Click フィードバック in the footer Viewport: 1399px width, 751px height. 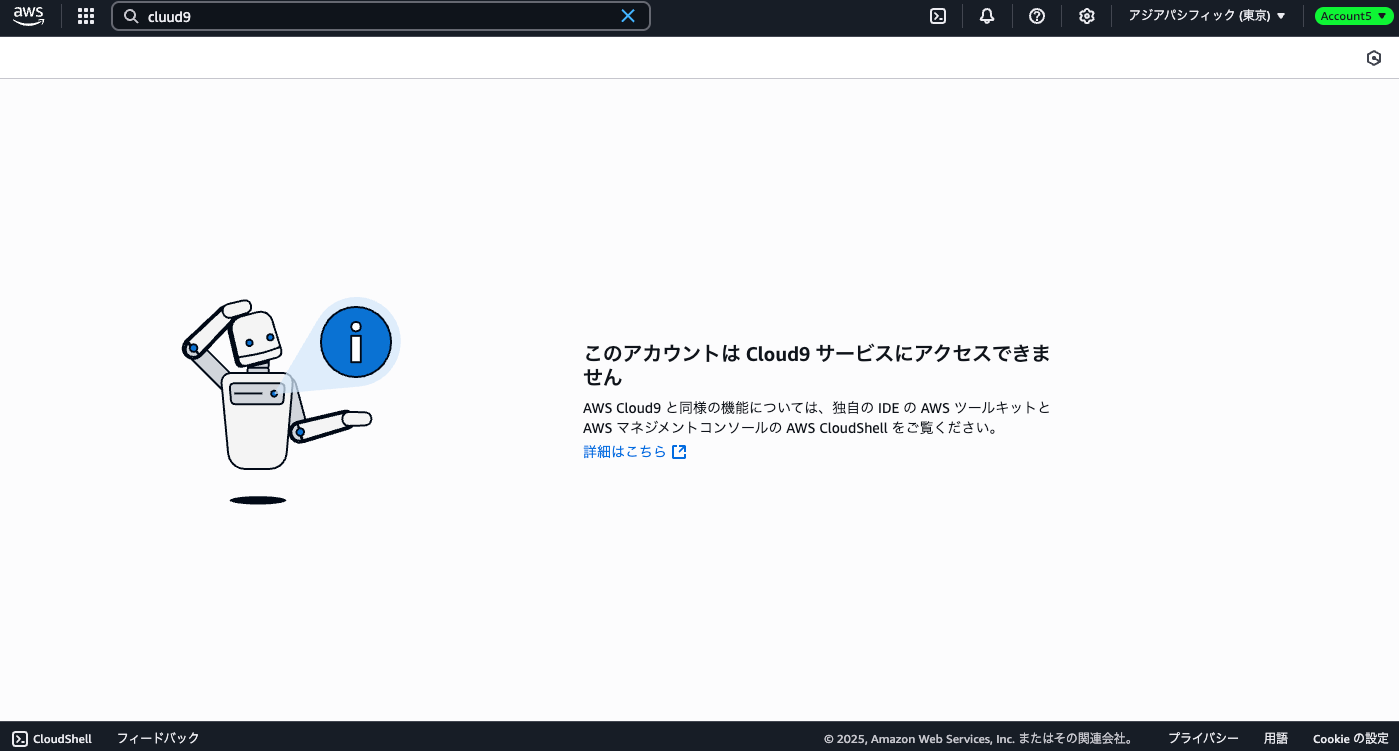158,738
